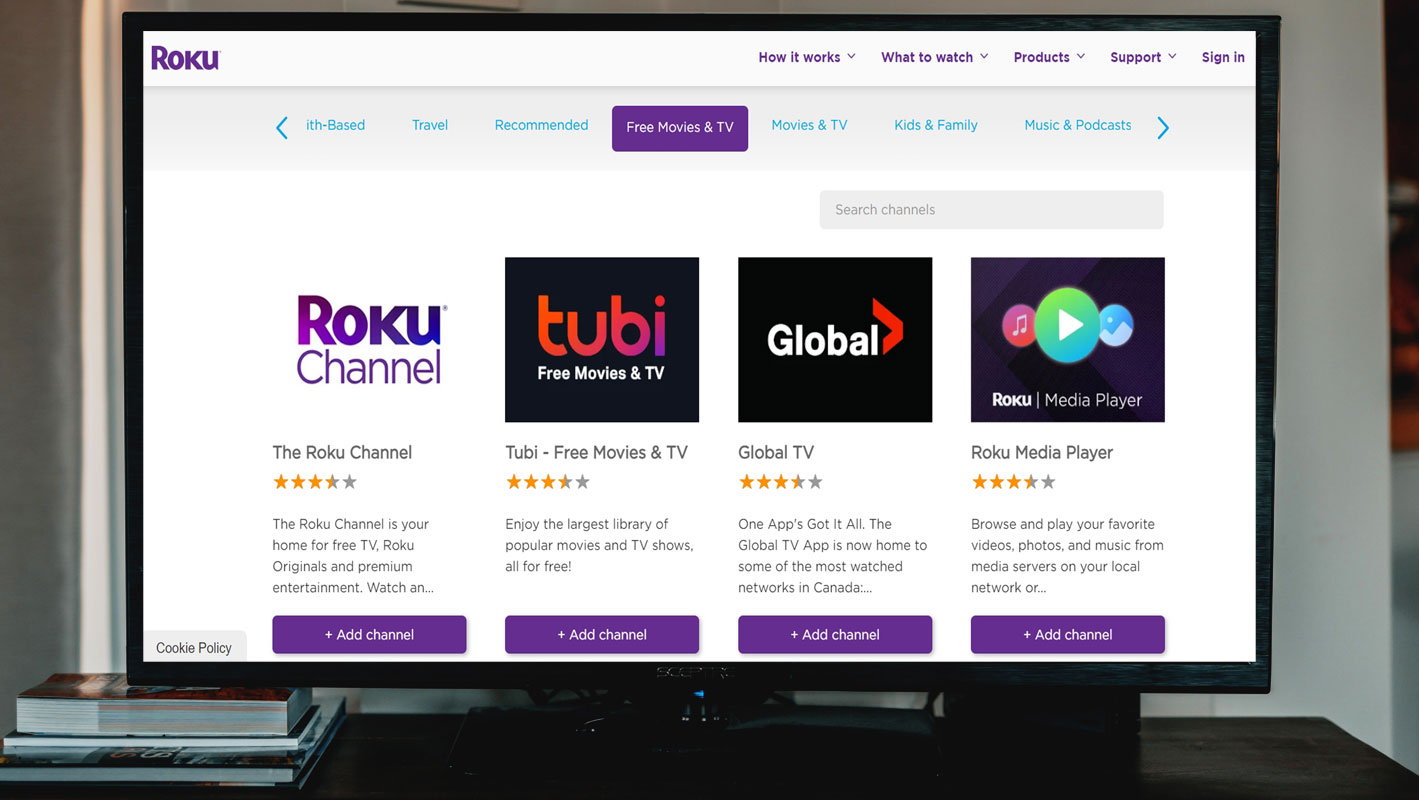This screenshot has height=800, width=1419.
Task: Click The Roku Channel star rating
Action: point(315,482)
